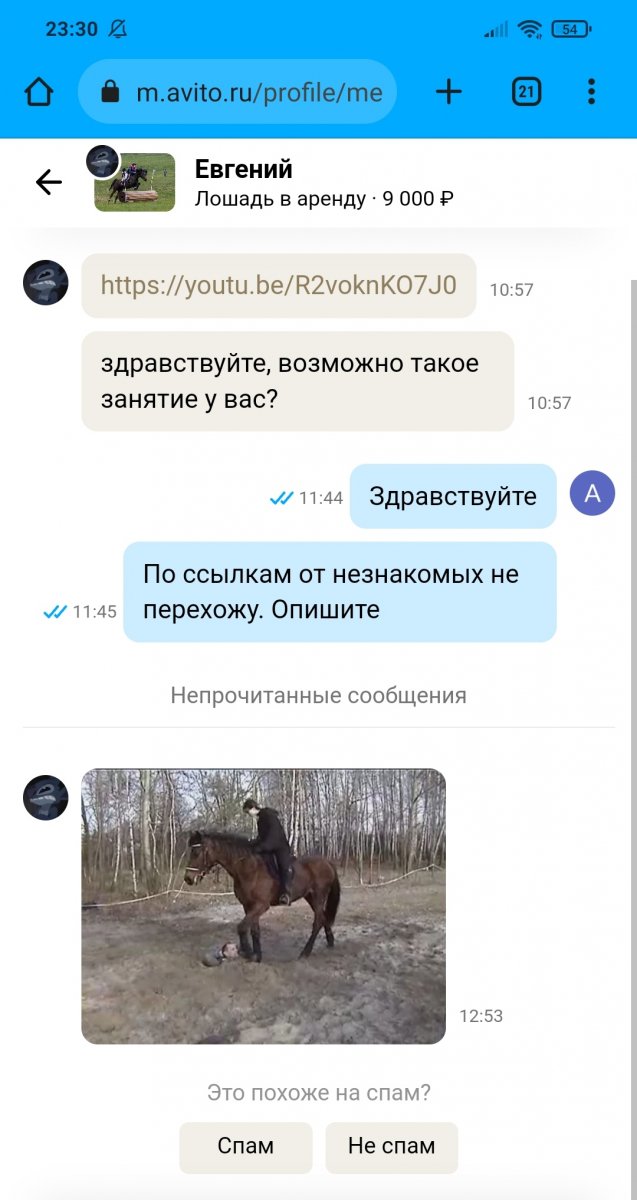Tap the 'По ссылкам от незнакомых' message bubble

(x=340, y=592)
